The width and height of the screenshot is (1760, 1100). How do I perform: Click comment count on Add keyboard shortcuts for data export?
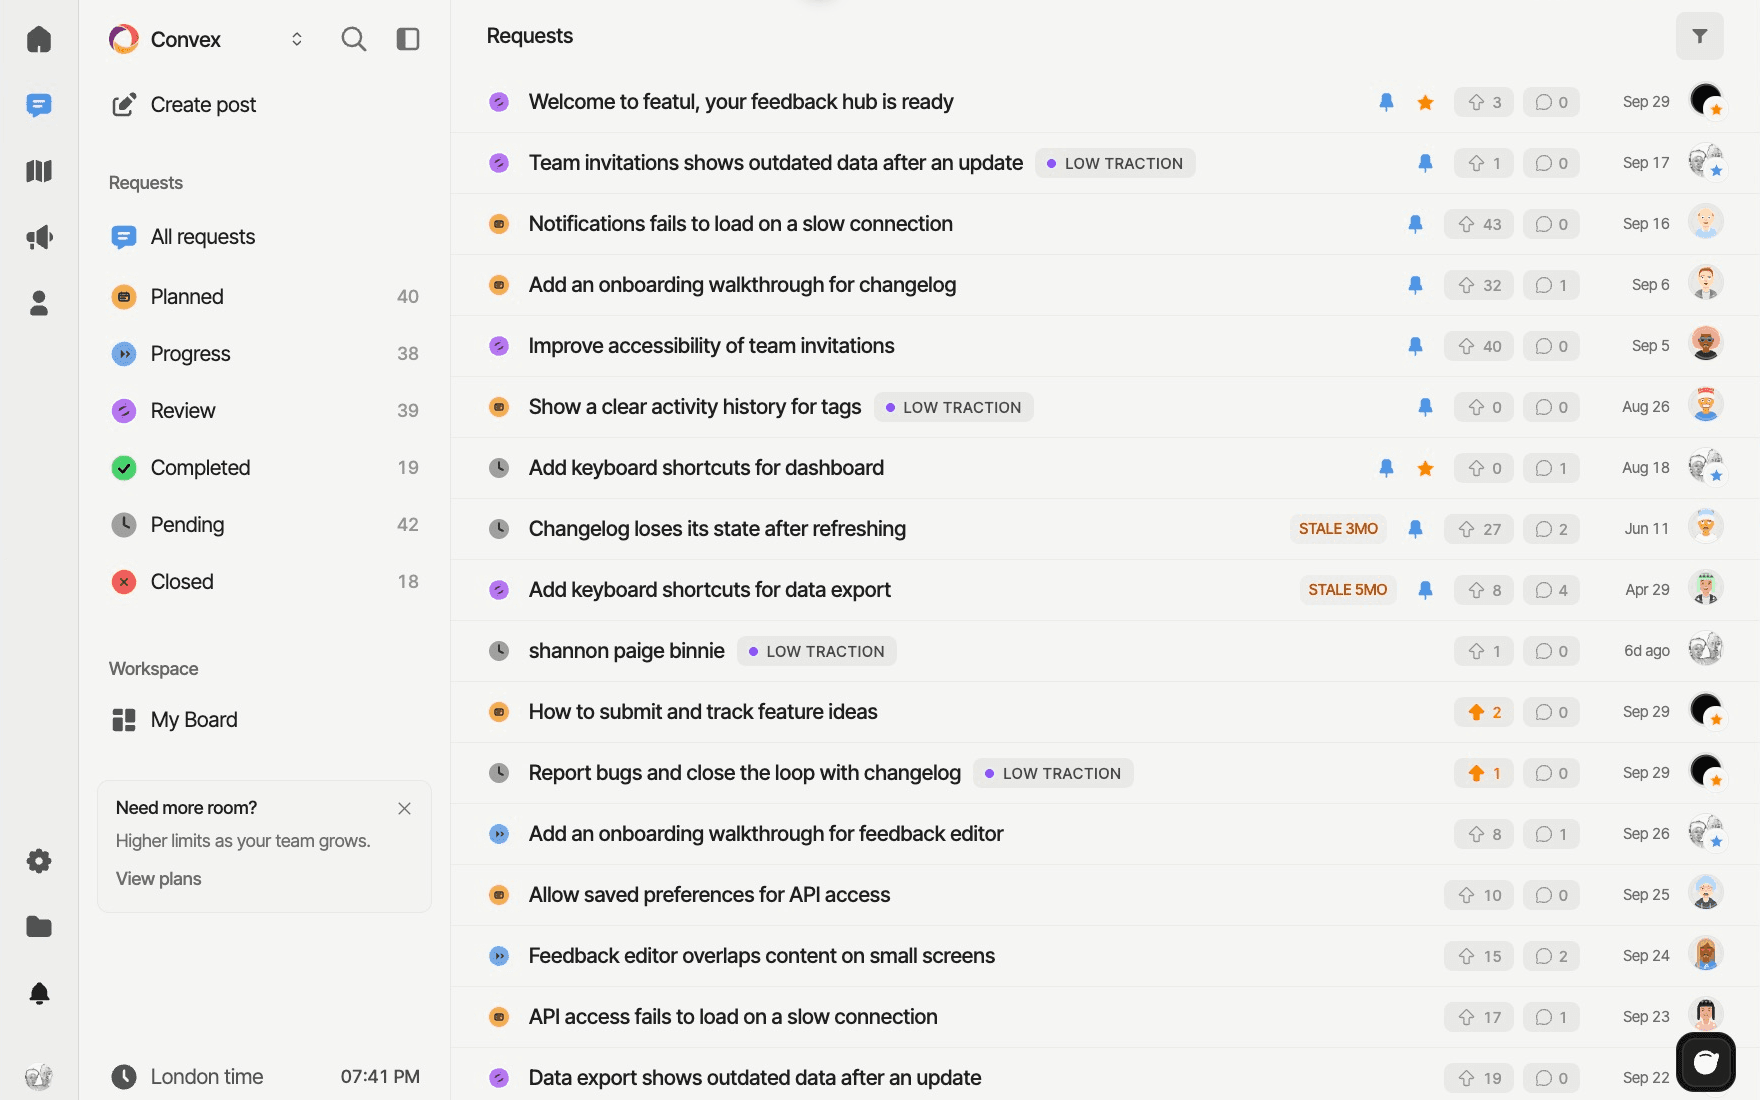coord(1551,590)
